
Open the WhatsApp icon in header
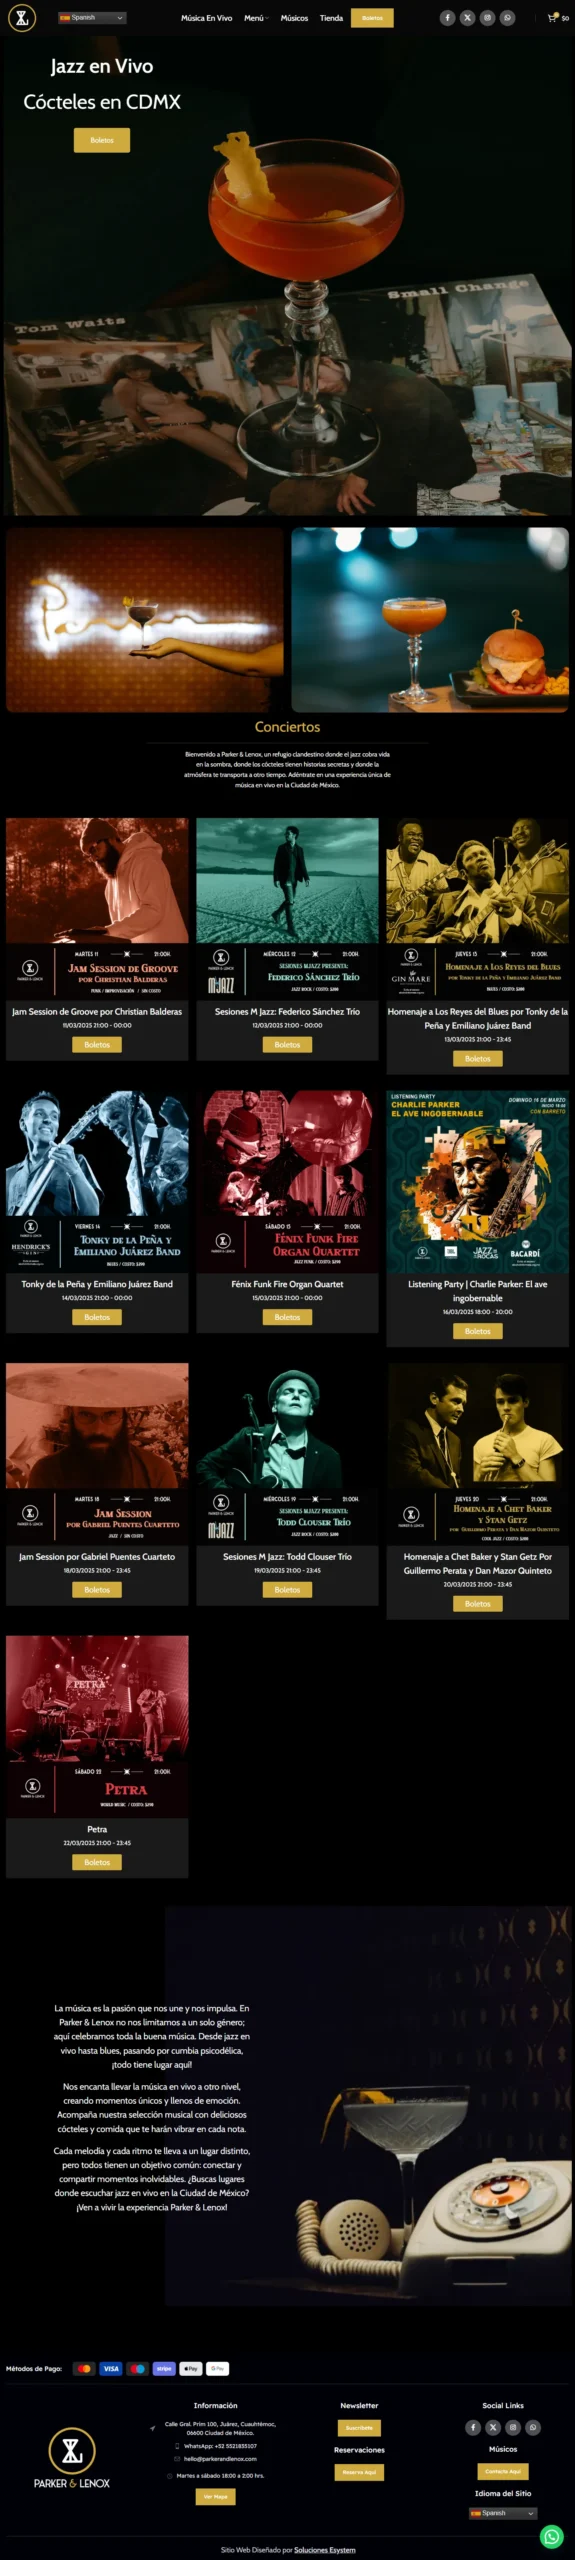click(x=507, y=18)
